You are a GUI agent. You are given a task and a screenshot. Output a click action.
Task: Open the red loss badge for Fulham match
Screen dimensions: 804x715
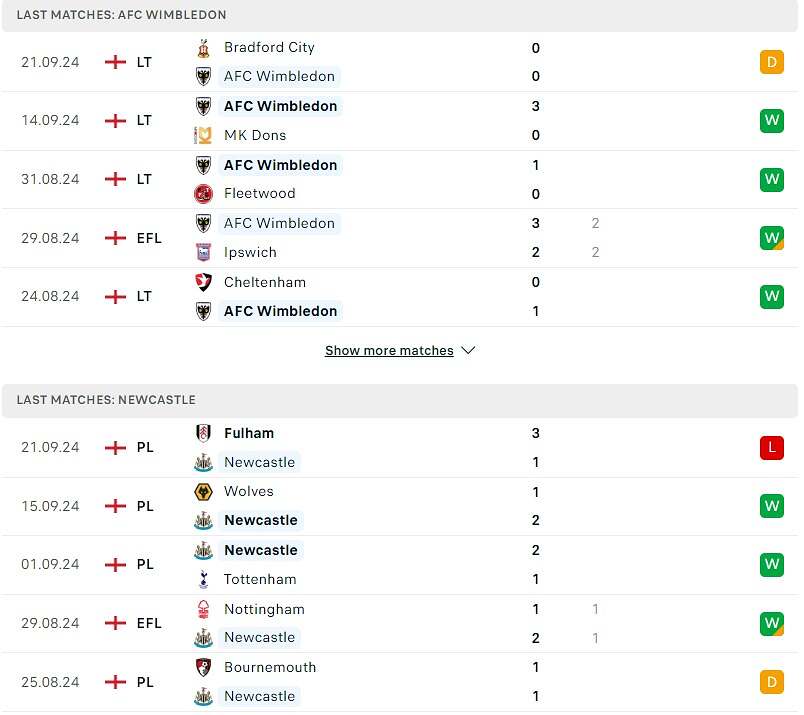coord(771,448)
